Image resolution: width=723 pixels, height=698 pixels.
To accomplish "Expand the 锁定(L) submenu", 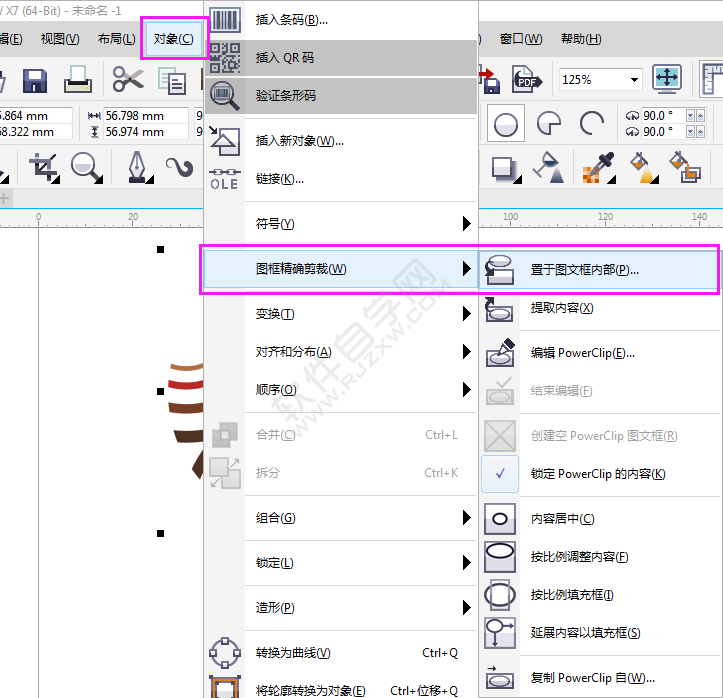I will click(x=340, y=562).
